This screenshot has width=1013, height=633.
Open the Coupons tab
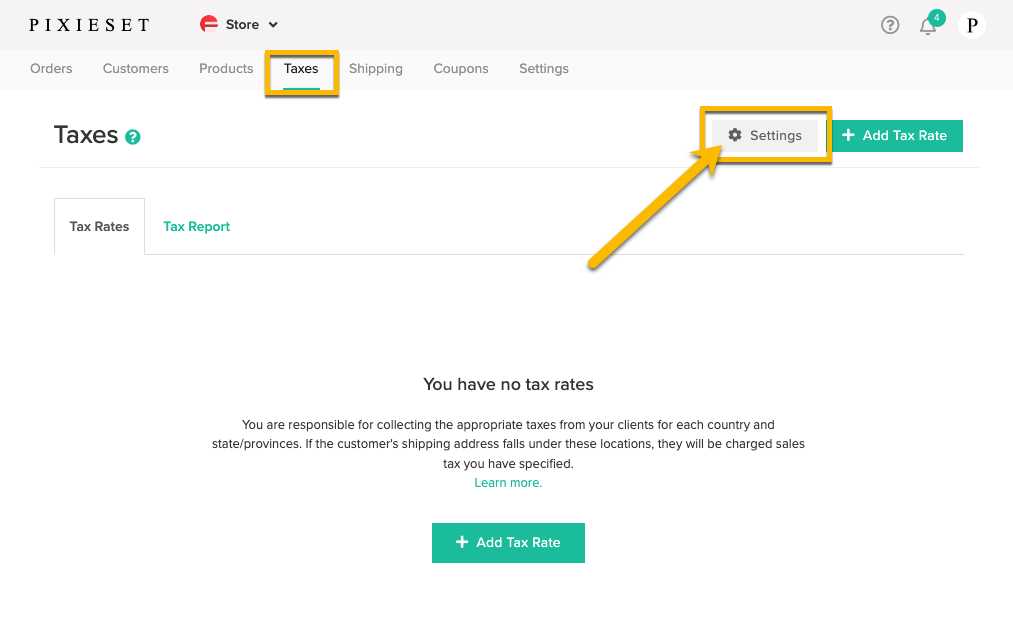pyautogui.click(x=461, y=69)
